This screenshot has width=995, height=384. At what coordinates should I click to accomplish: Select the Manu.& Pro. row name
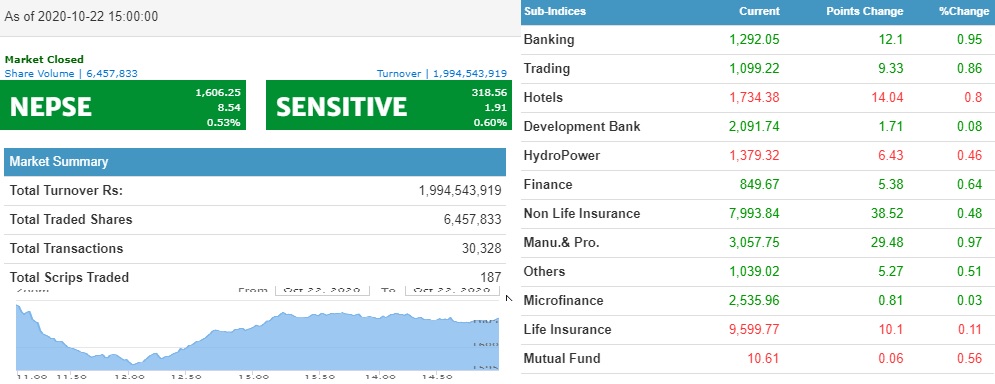coord(562,242)
